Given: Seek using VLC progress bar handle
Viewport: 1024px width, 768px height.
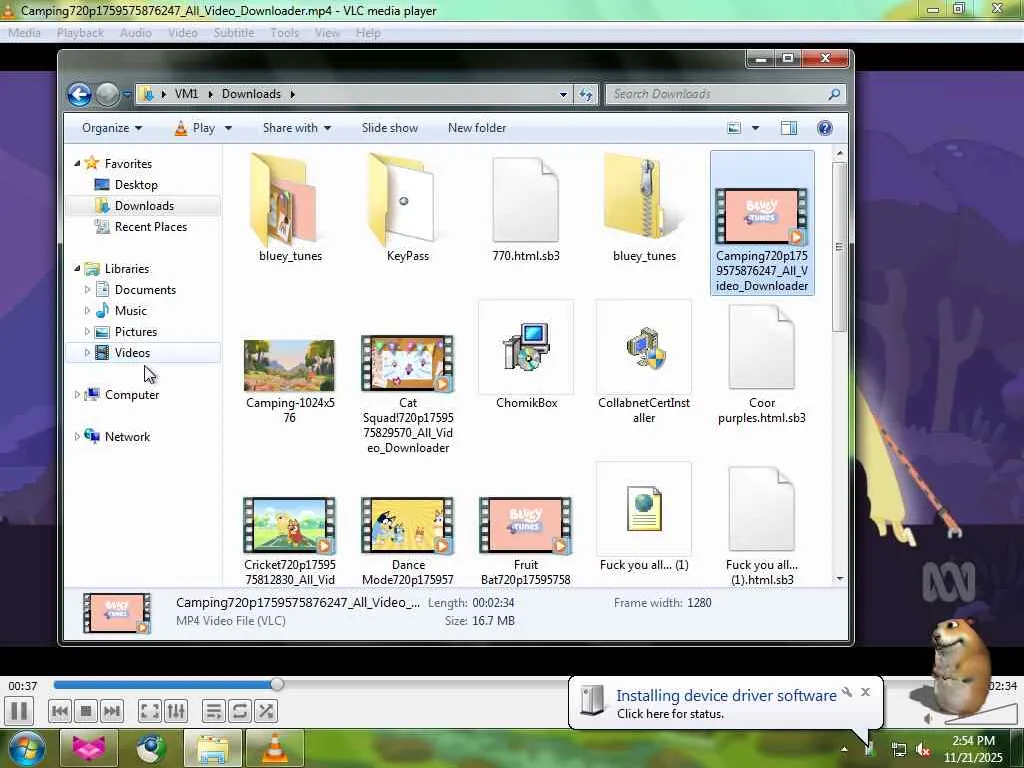Looking at the screenshot, I should [277, 684].
